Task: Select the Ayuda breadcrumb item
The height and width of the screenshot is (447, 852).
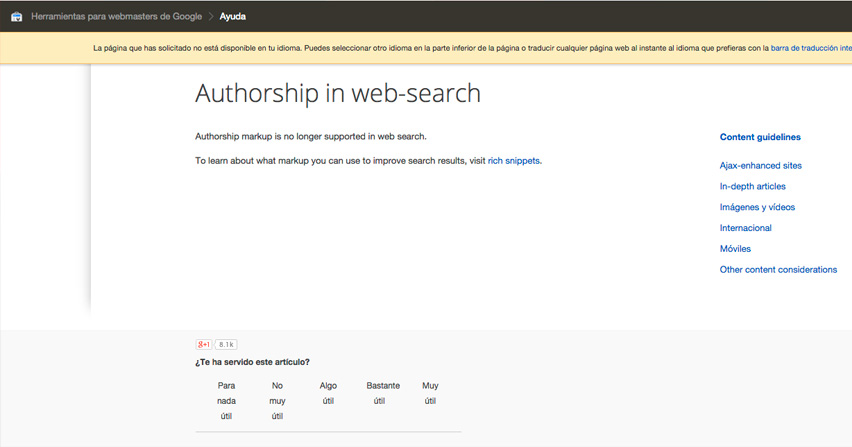Action: (x=233, y=16)
